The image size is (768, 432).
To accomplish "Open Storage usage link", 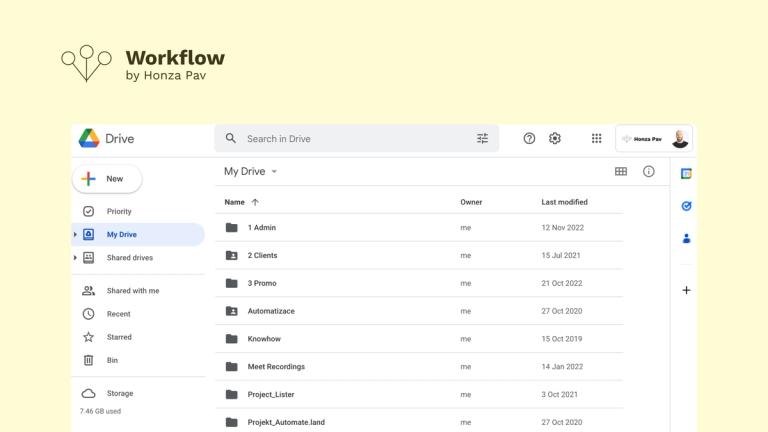I will pyautogui.click(x=120, y=393).
